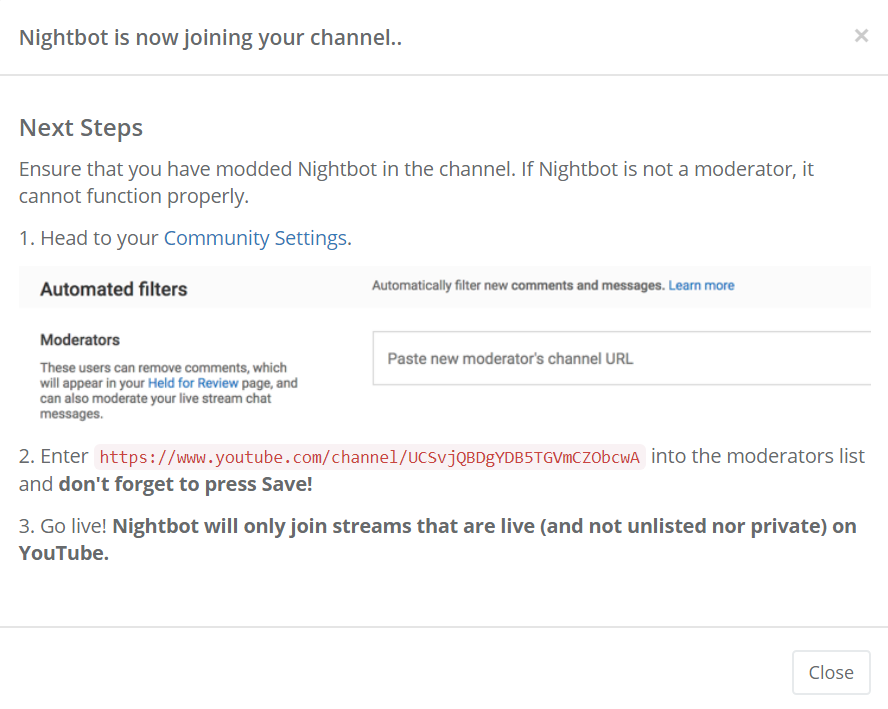The image size is (888, 709).
Task: Click the Nightbot YouTube channel URL code
Action: coord(369,457)
